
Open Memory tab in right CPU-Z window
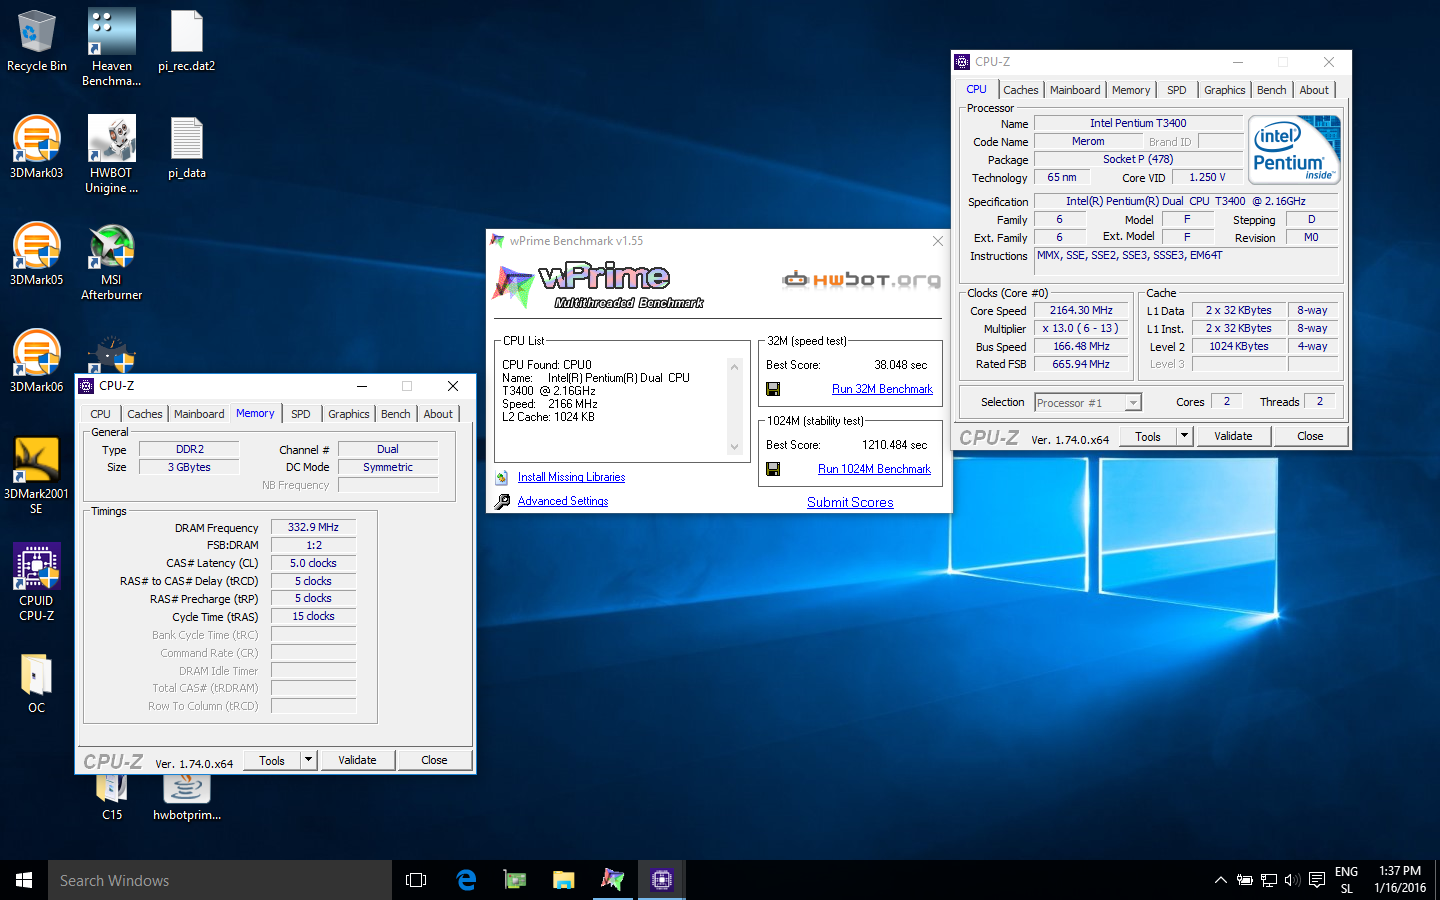[x=1131, y=90]
